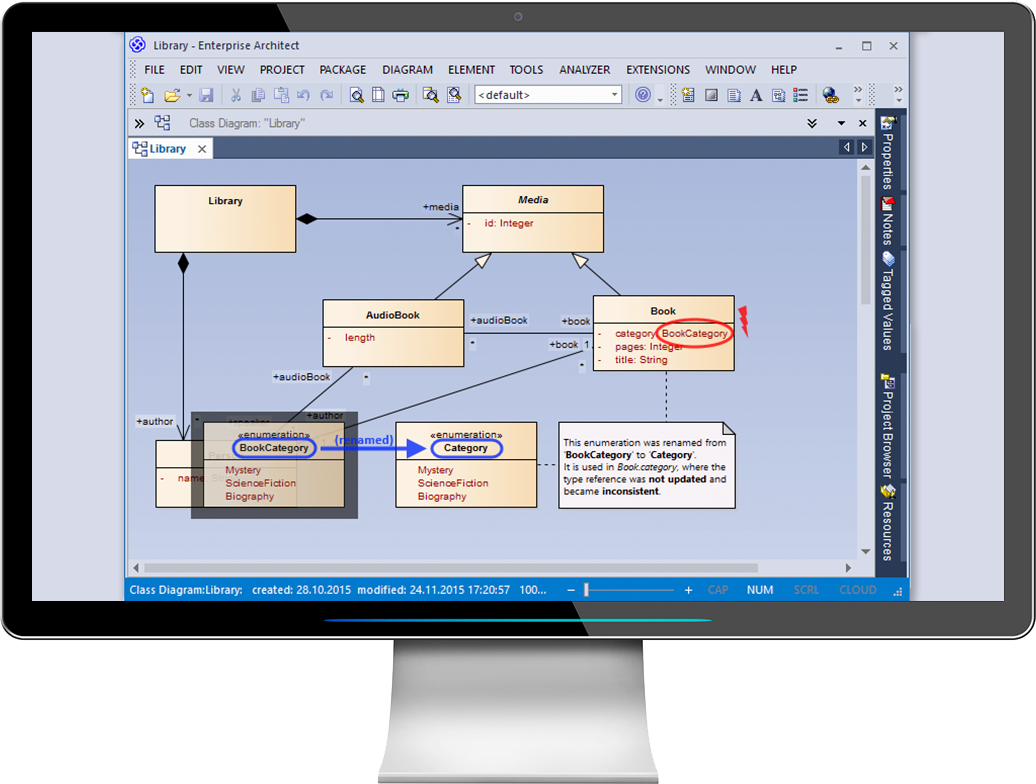Open the Project Browser docked panel tab
This screenshot has height=784, width=1036.
[x=887, y=426]
